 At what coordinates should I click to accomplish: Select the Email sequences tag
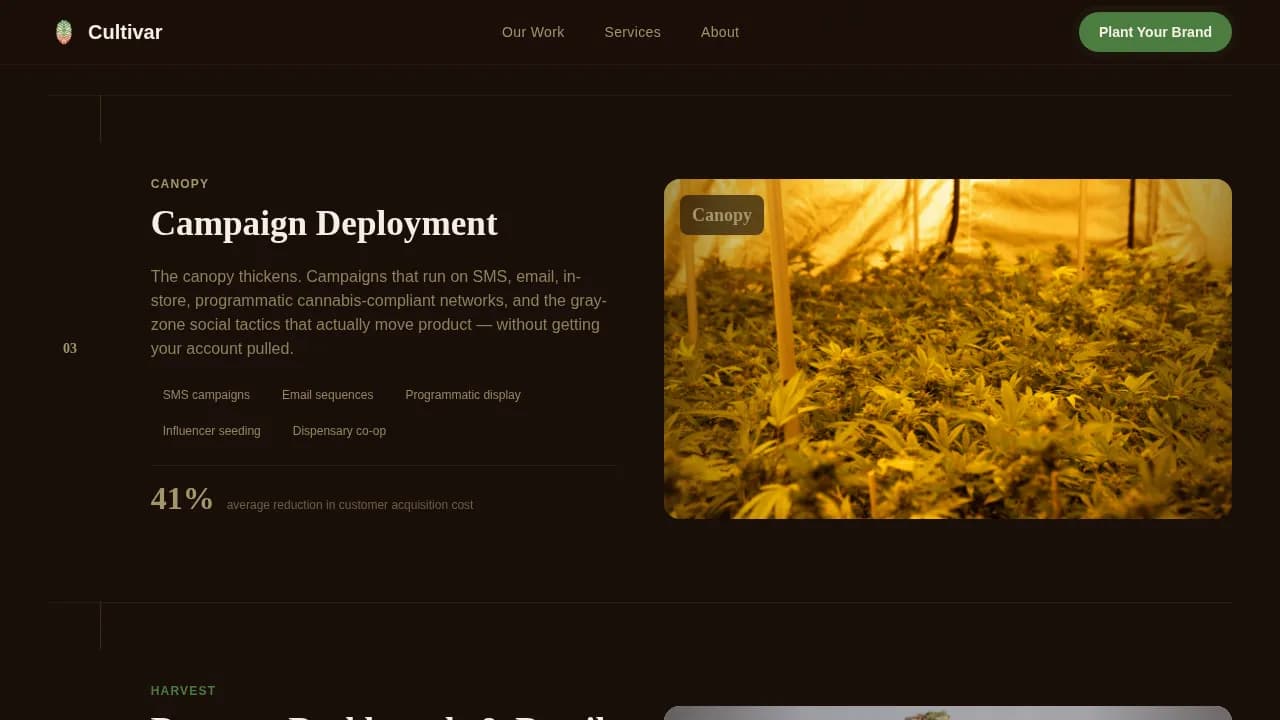coord(328,395)
